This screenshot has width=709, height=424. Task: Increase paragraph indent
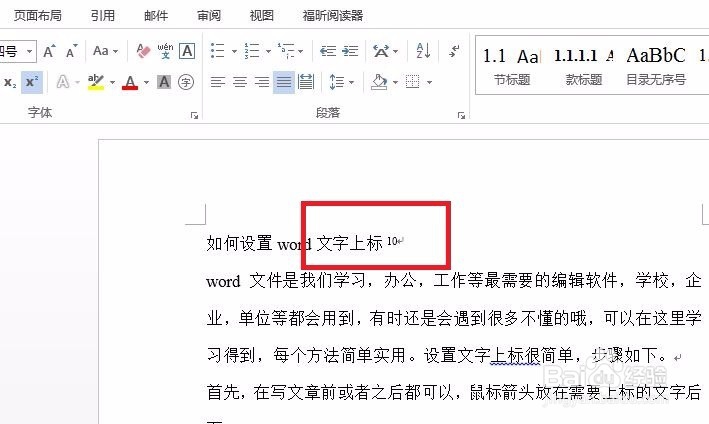tap(350, 51)
